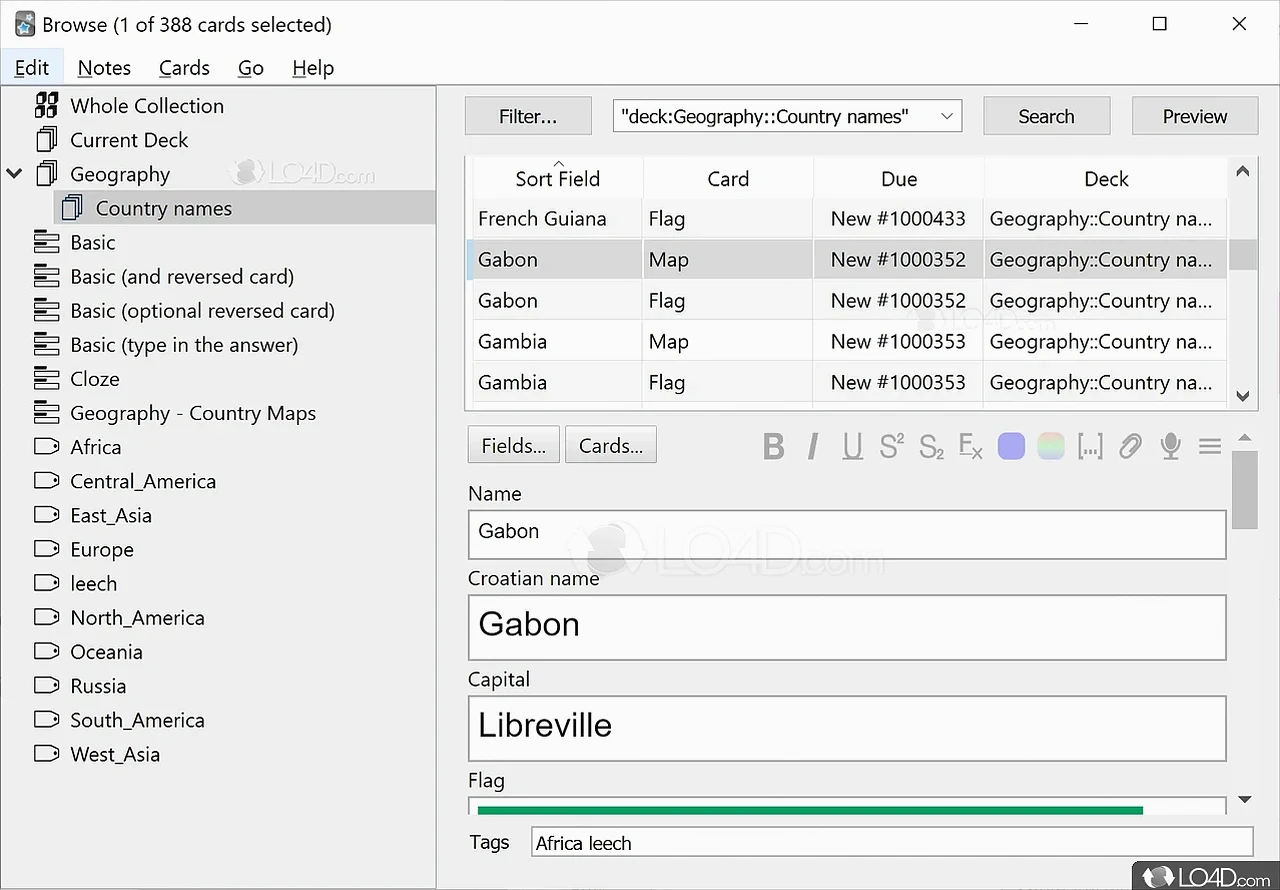The height and width of the screenshot is (890, 1280).
Task: Select the French Guiana Flag row
Action: pyautogui.click(x=849, y=218)
